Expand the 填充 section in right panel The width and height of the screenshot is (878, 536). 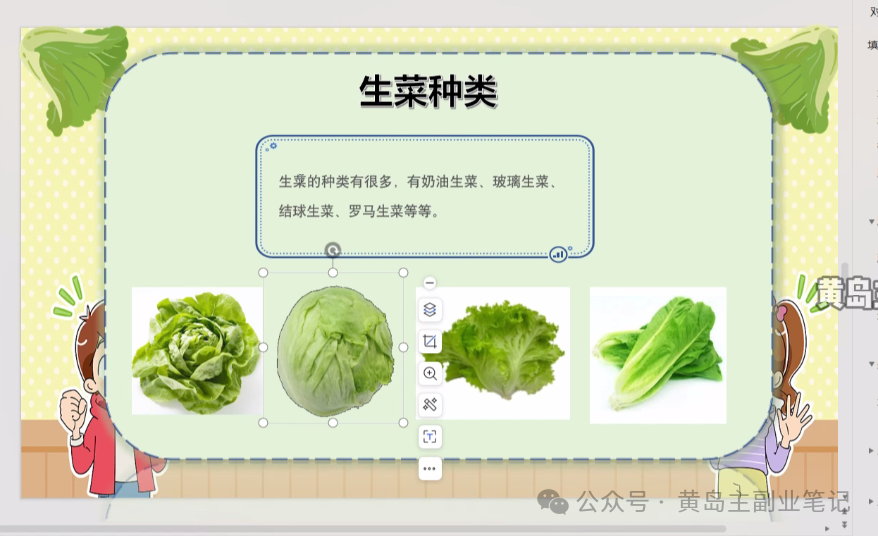(x=872, y=44)
